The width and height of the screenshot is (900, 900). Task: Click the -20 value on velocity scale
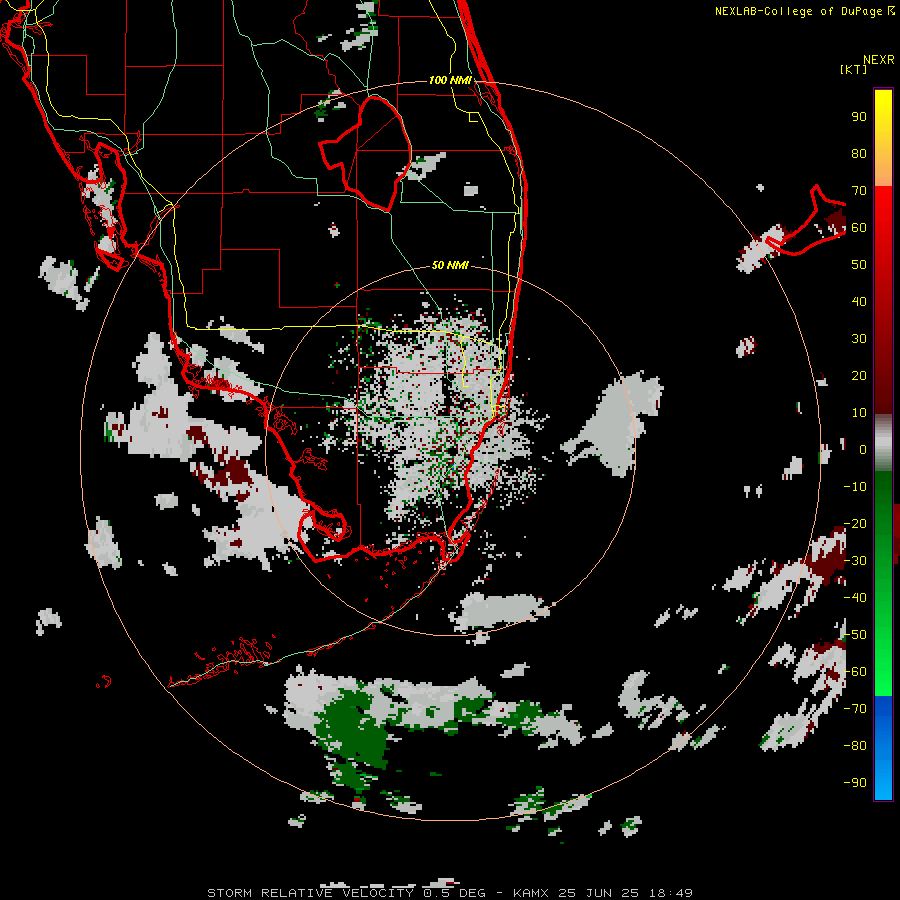coord(855,523)
